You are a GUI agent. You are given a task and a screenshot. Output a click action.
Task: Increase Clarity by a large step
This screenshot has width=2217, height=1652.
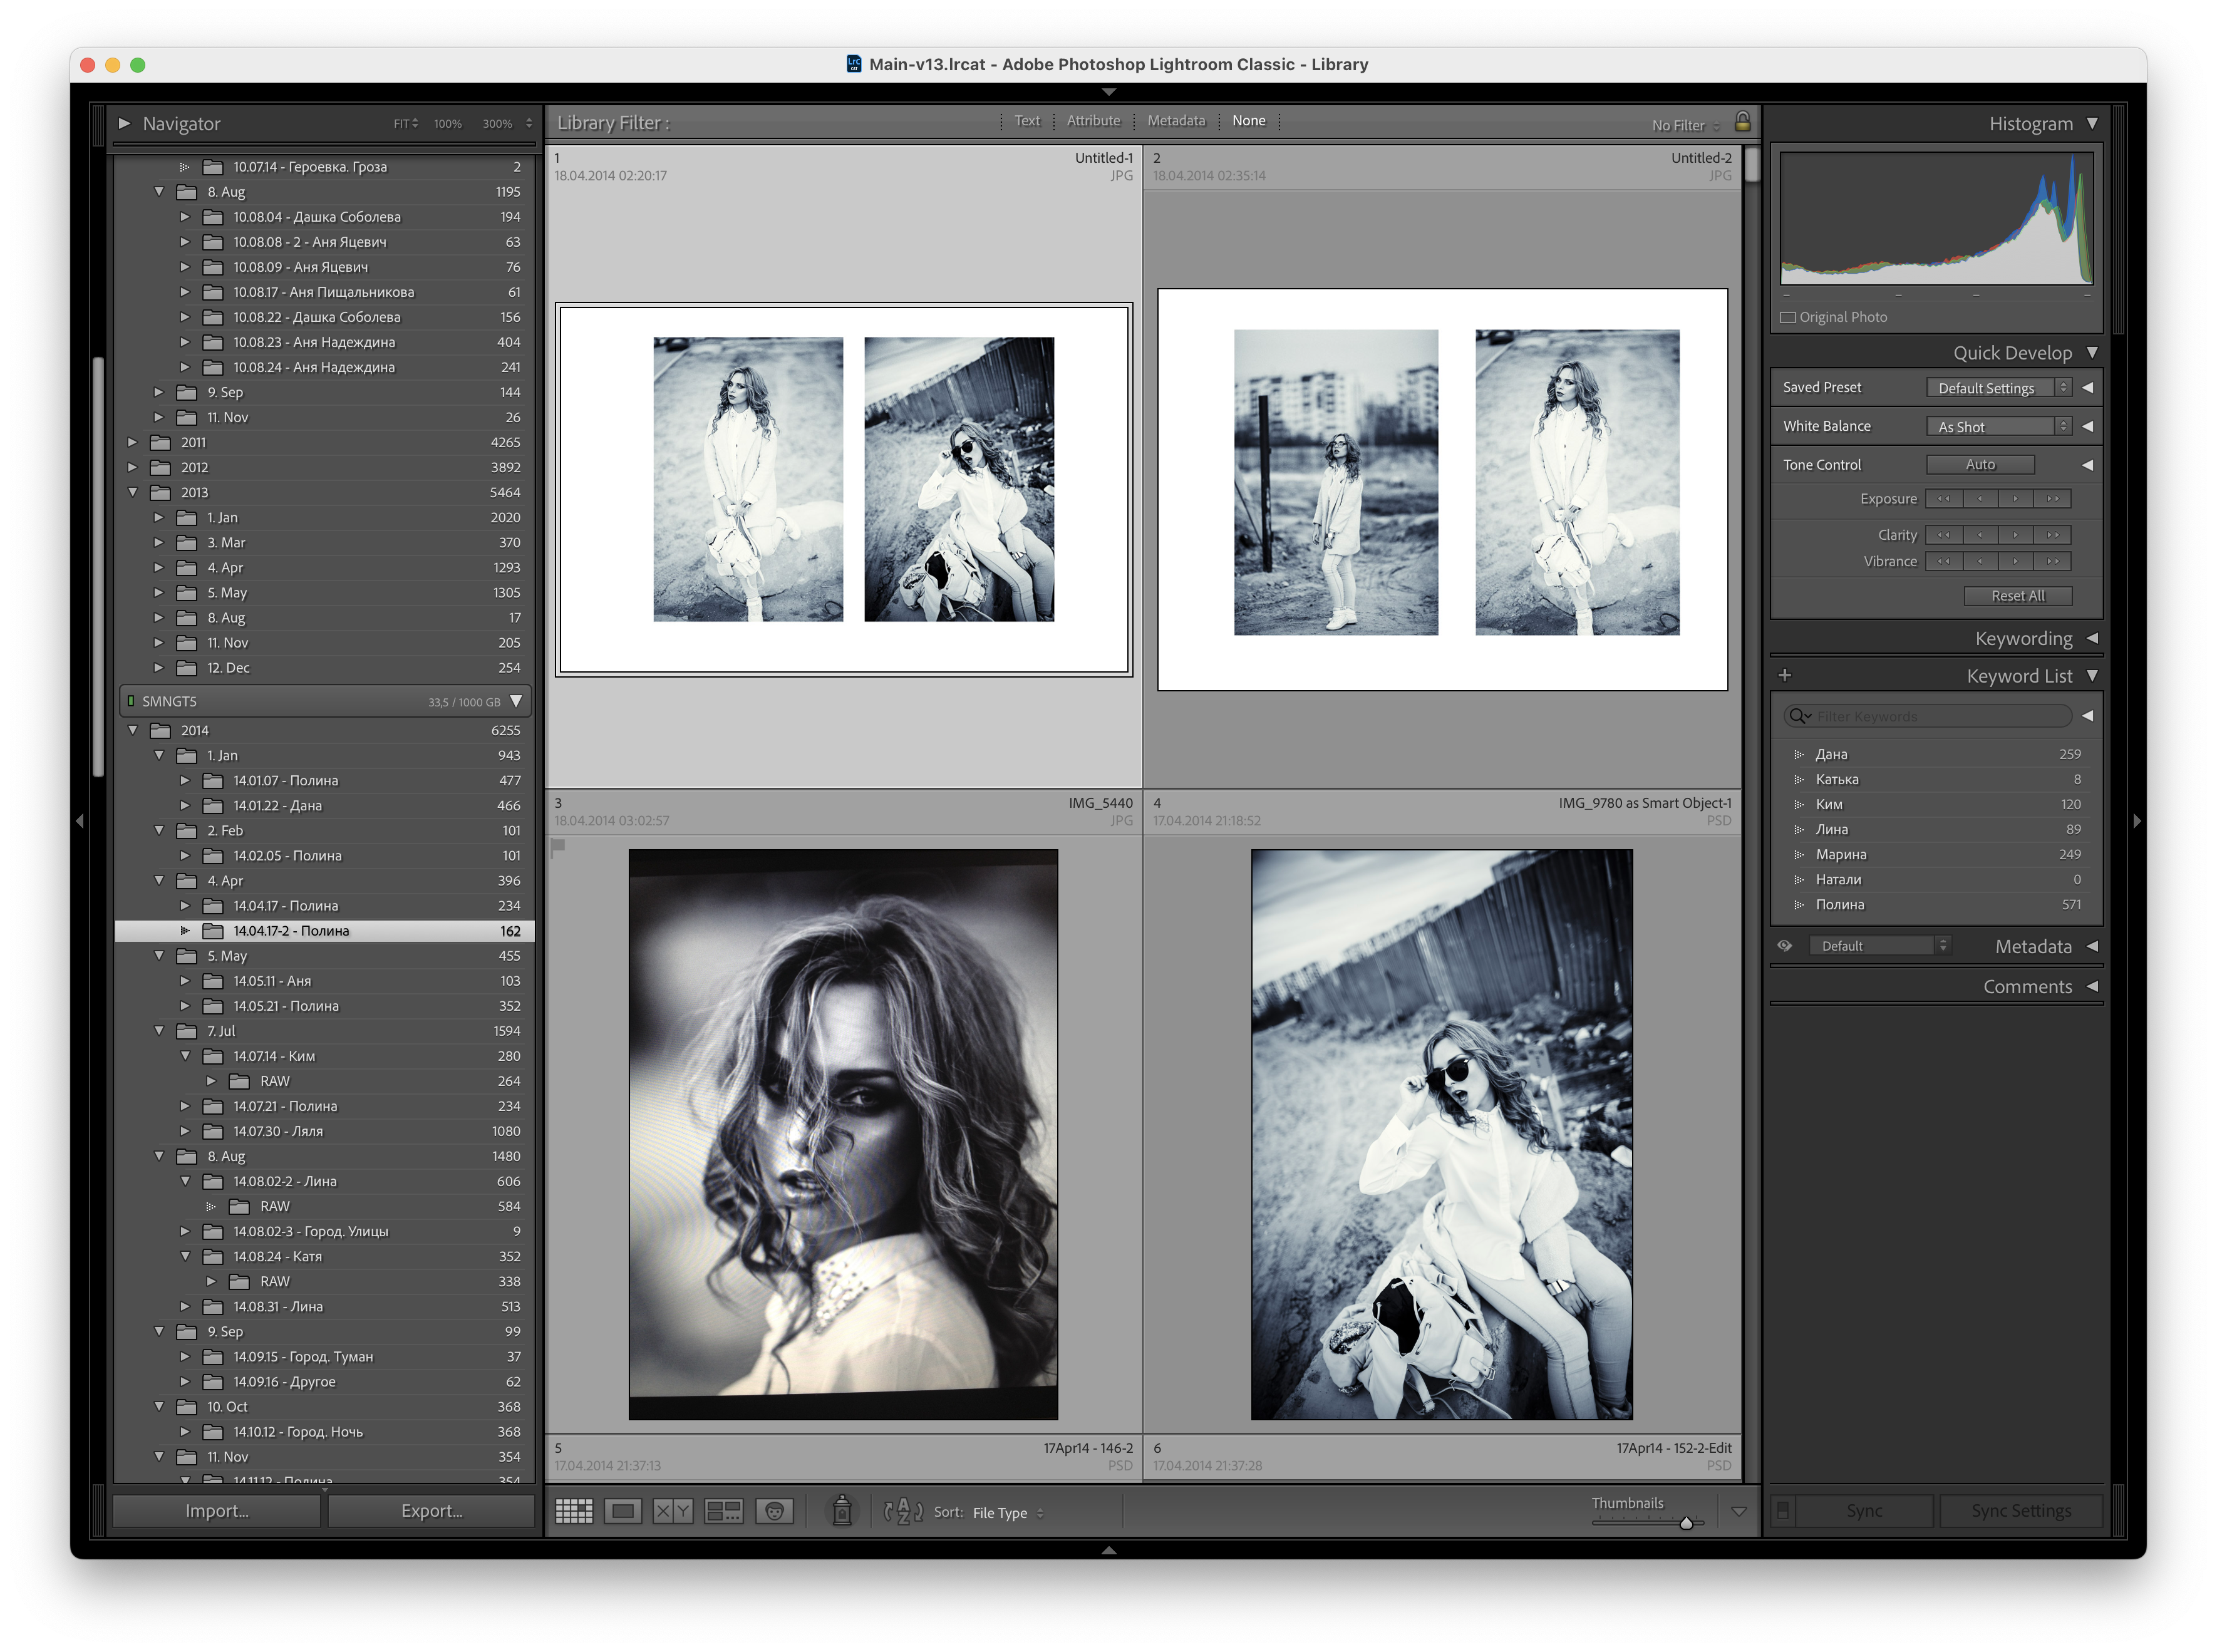click(x=2053, y=535)
